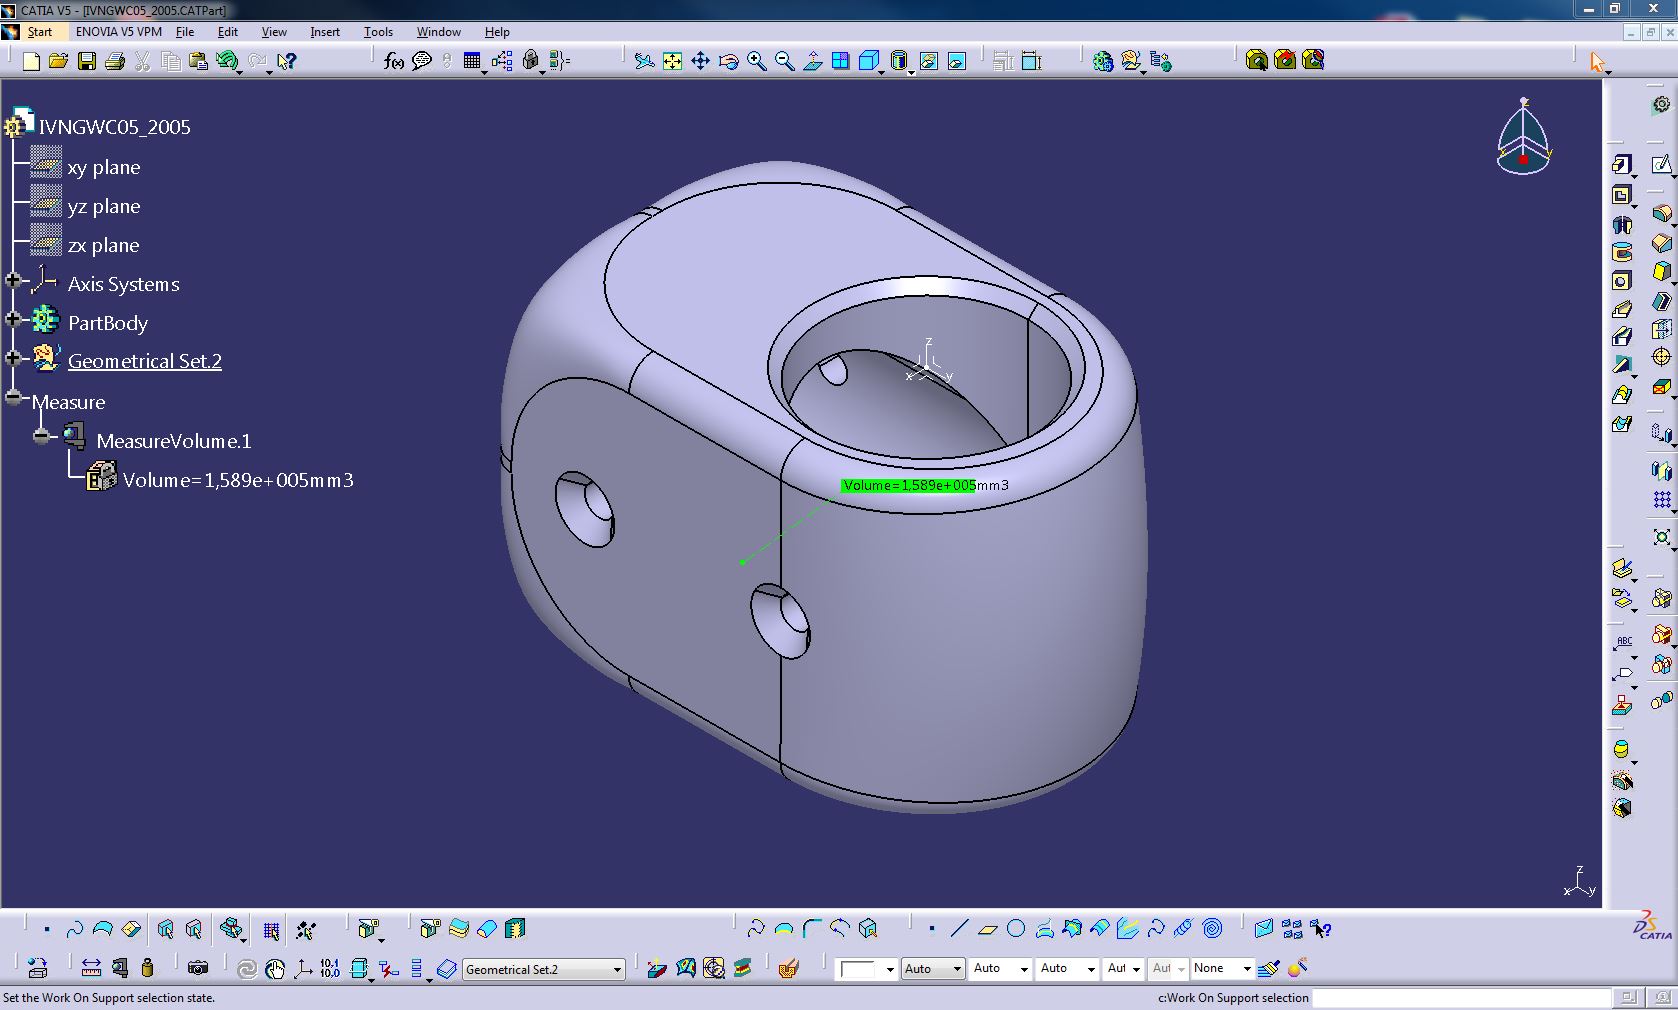Click the Swap Visible Space icon

[x=957, y=61]
